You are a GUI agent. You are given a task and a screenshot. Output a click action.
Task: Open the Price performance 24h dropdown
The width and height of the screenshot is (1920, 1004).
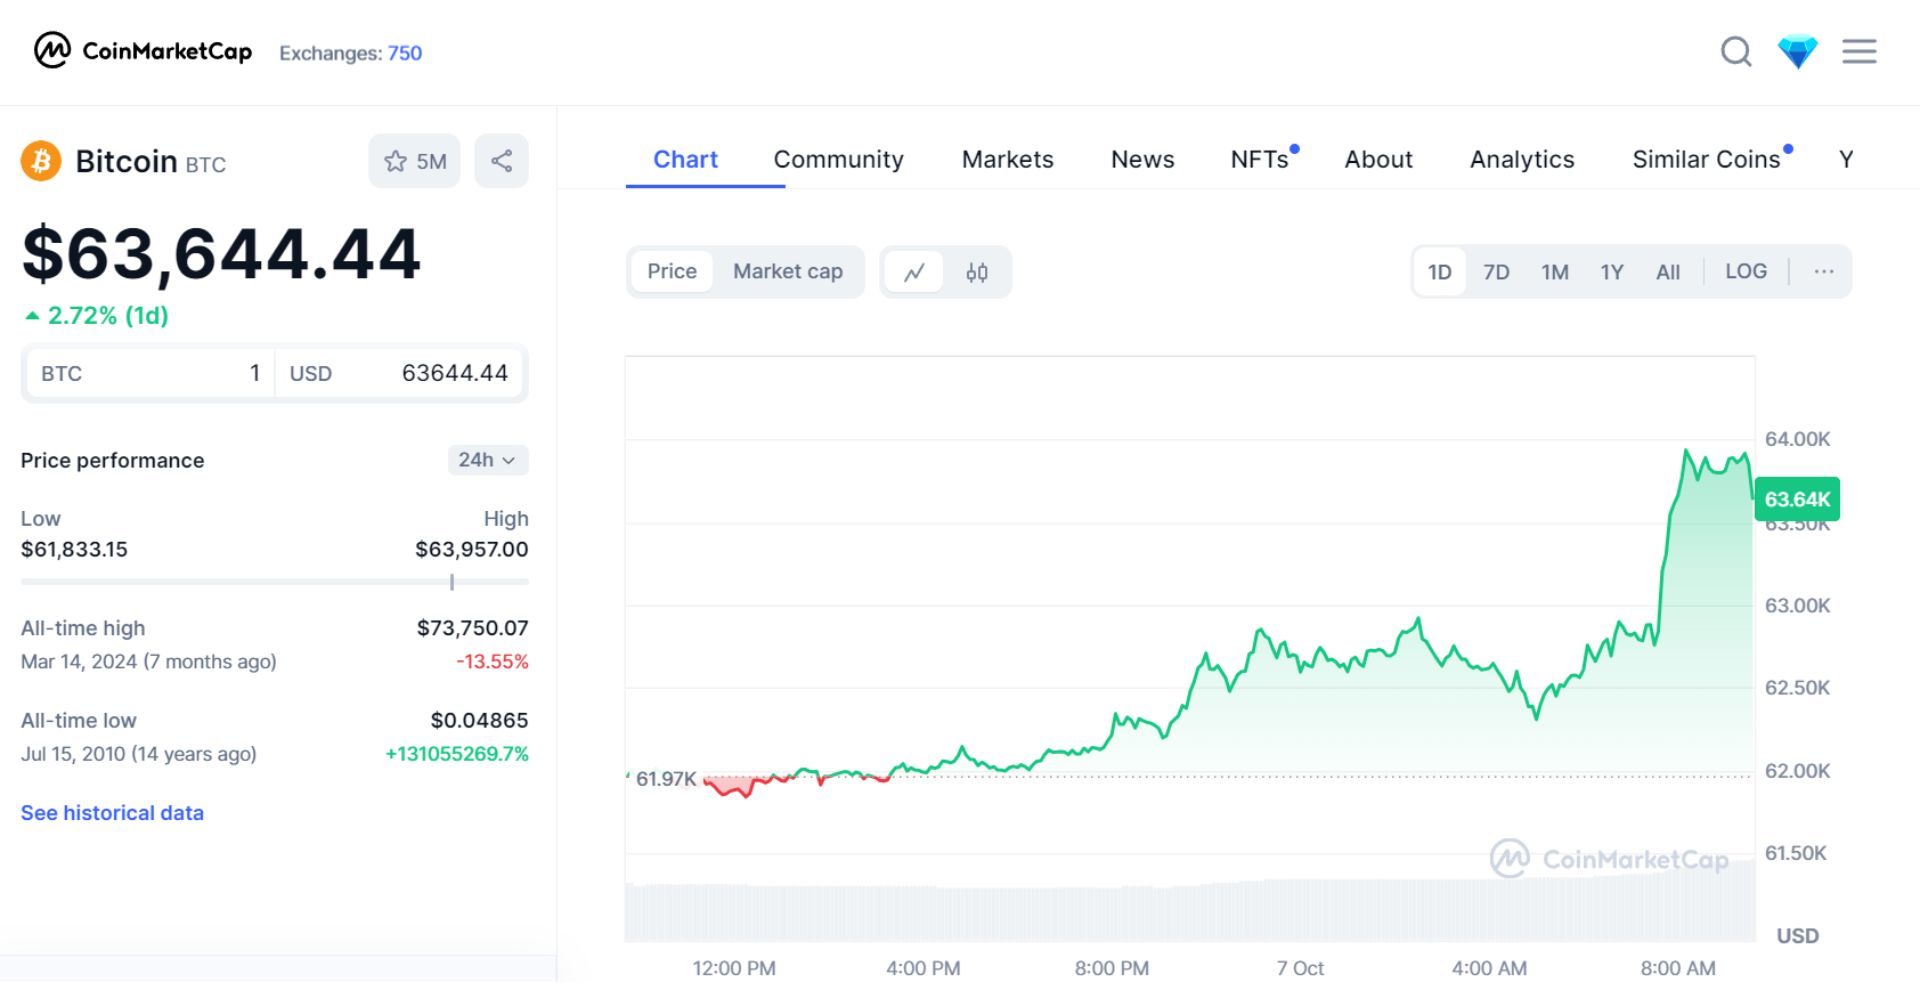[x=486, y=460]
